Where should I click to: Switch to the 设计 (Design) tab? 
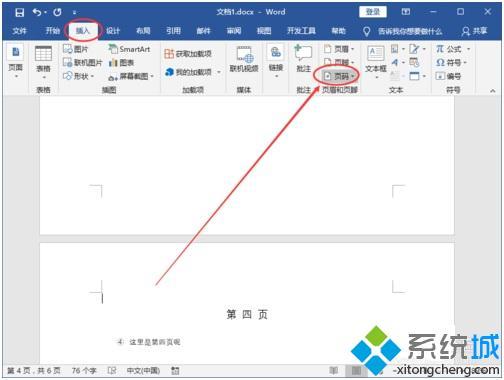113,31
